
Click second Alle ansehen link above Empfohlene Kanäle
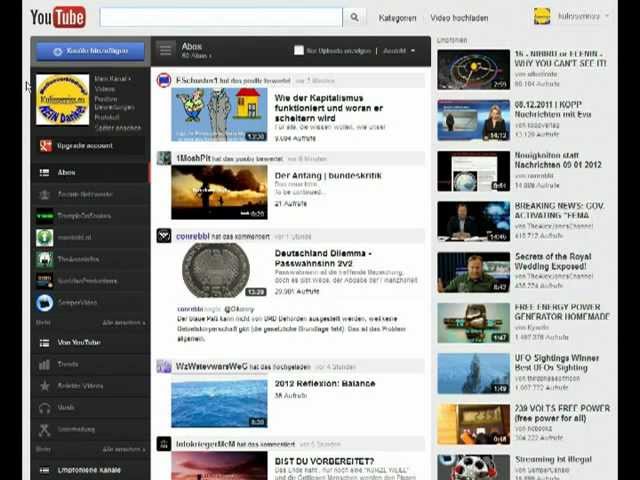point(123,449)
